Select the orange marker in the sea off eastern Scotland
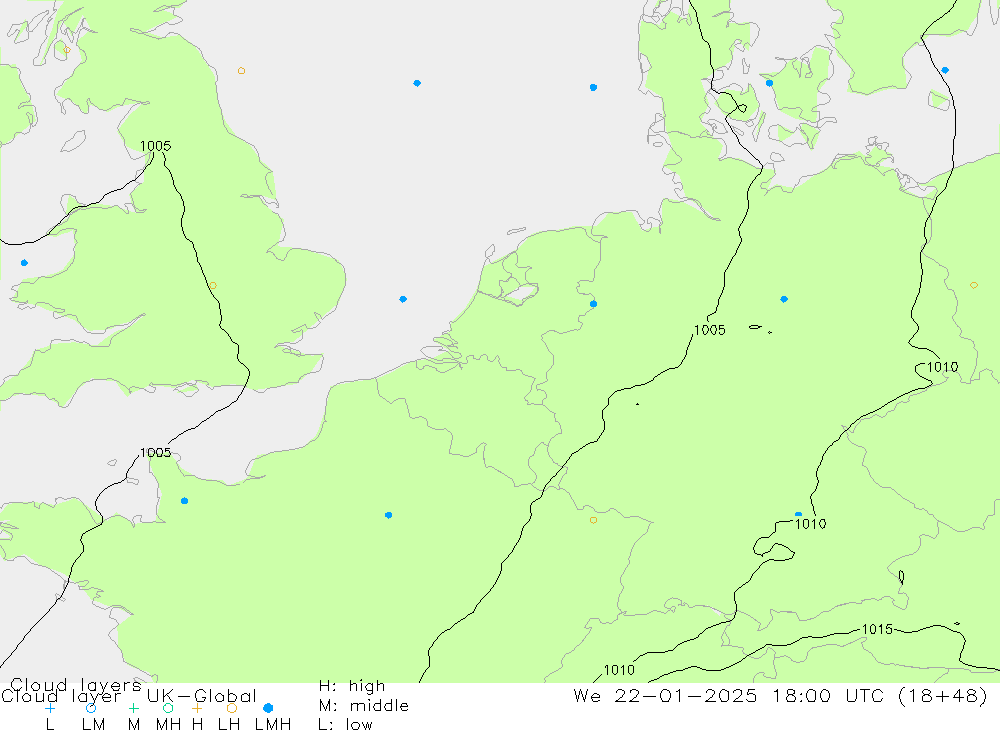This screenshot has height=733, width=1000. (x=241, y=71)
